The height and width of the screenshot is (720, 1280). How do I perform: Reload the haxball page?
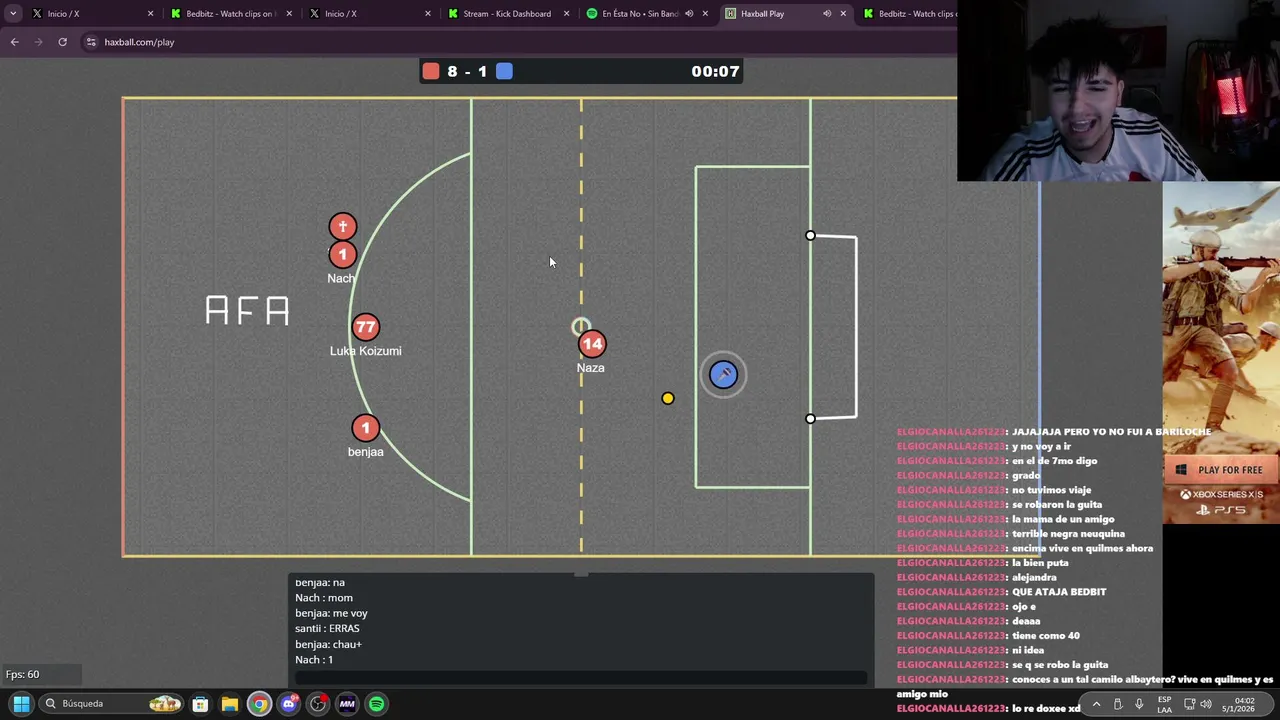[x=62, y=42]
